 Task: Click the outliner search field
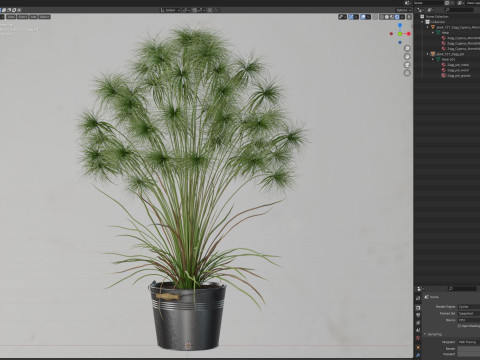(x=459, y=10)
